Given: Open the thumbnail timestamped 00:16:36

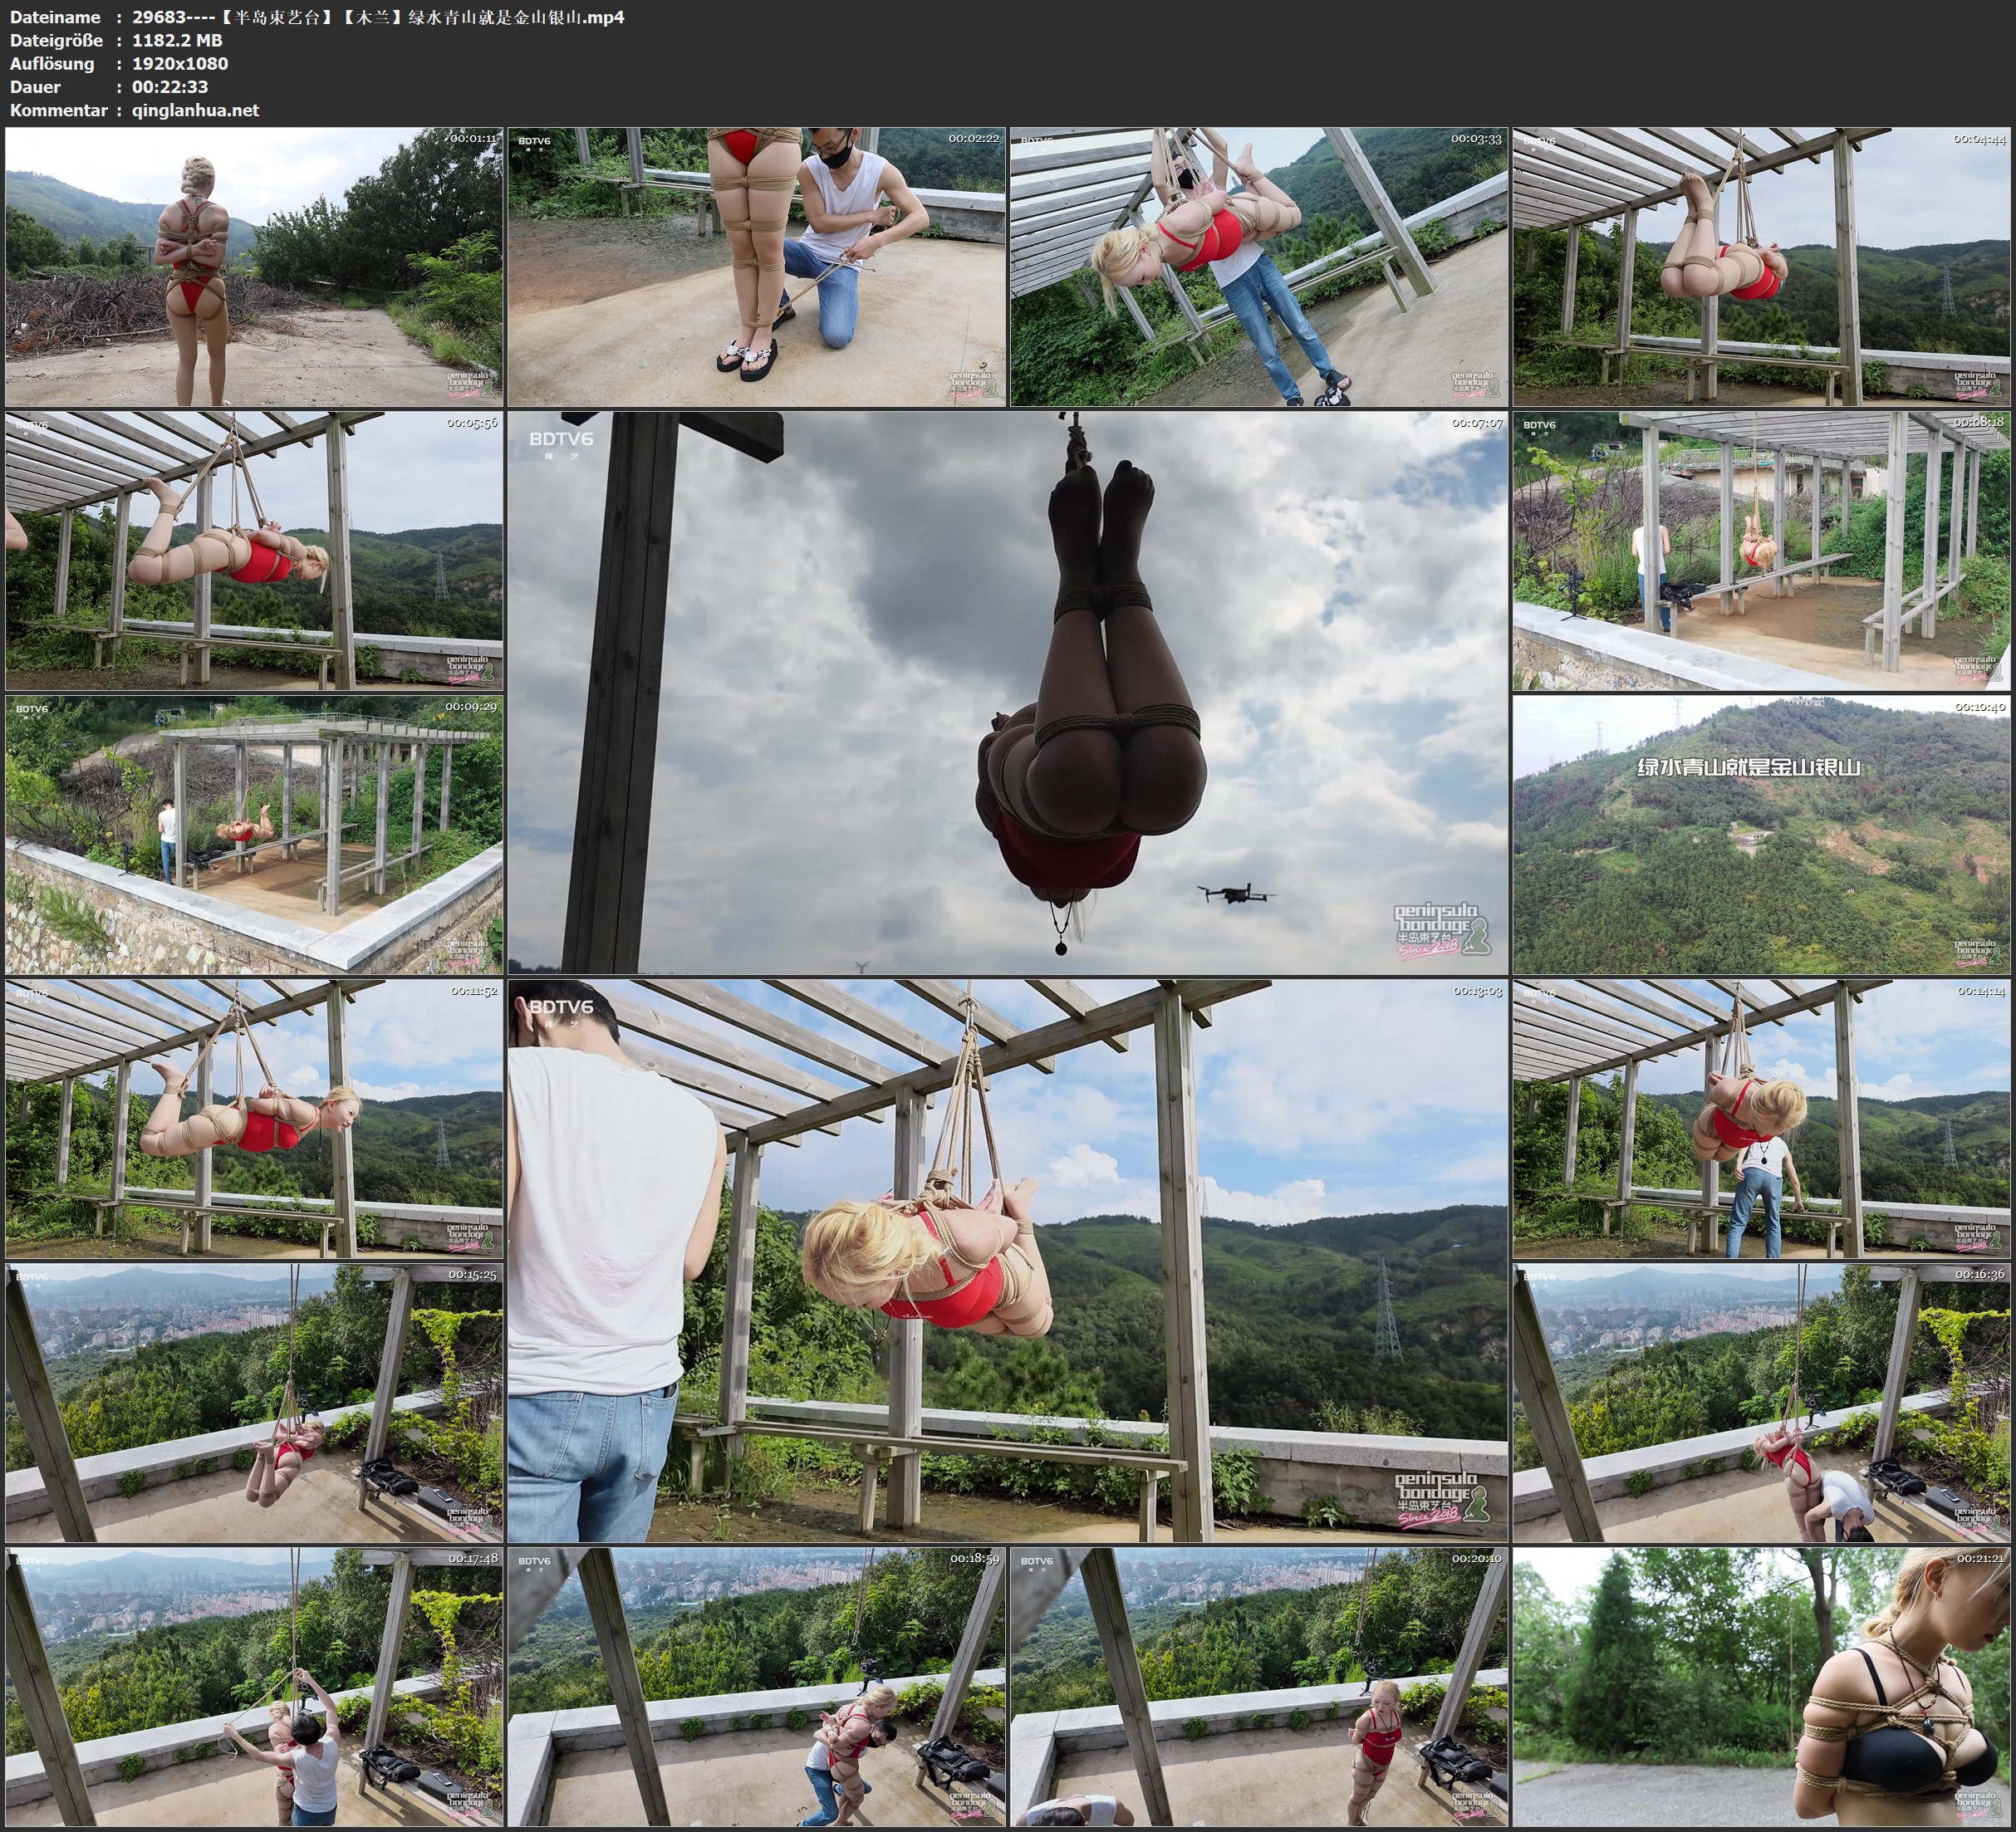Looking at the screenshot, I should (1760, 1402).
